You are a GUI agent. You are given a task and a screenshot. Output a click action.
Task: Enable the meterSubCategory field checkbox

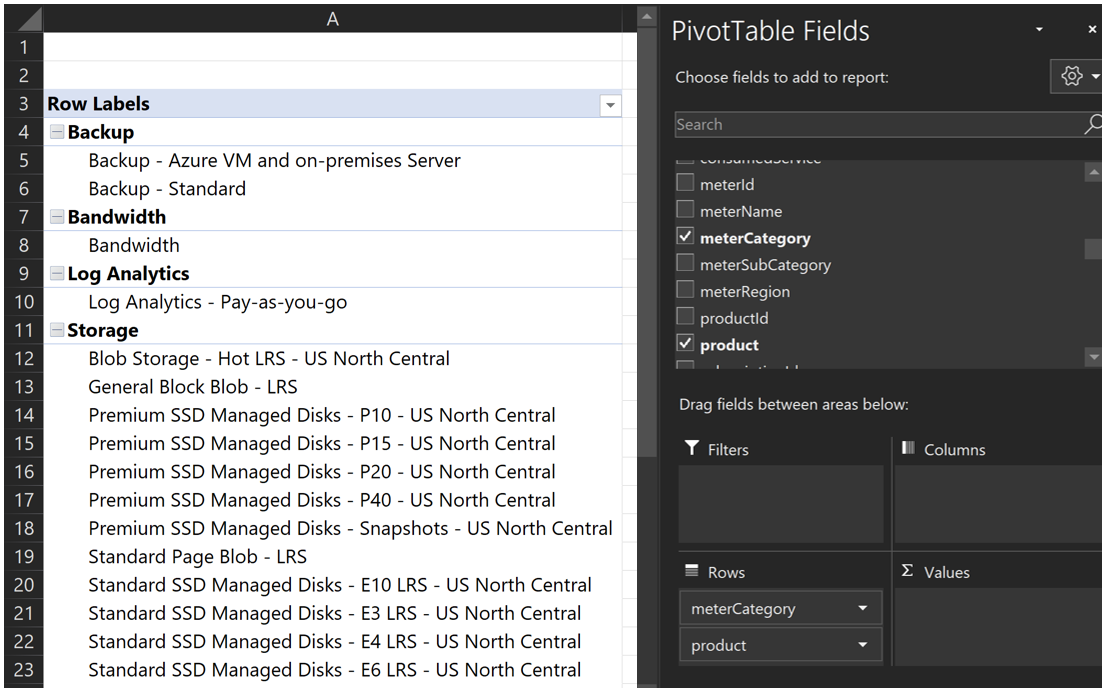(x=685, y=264)
